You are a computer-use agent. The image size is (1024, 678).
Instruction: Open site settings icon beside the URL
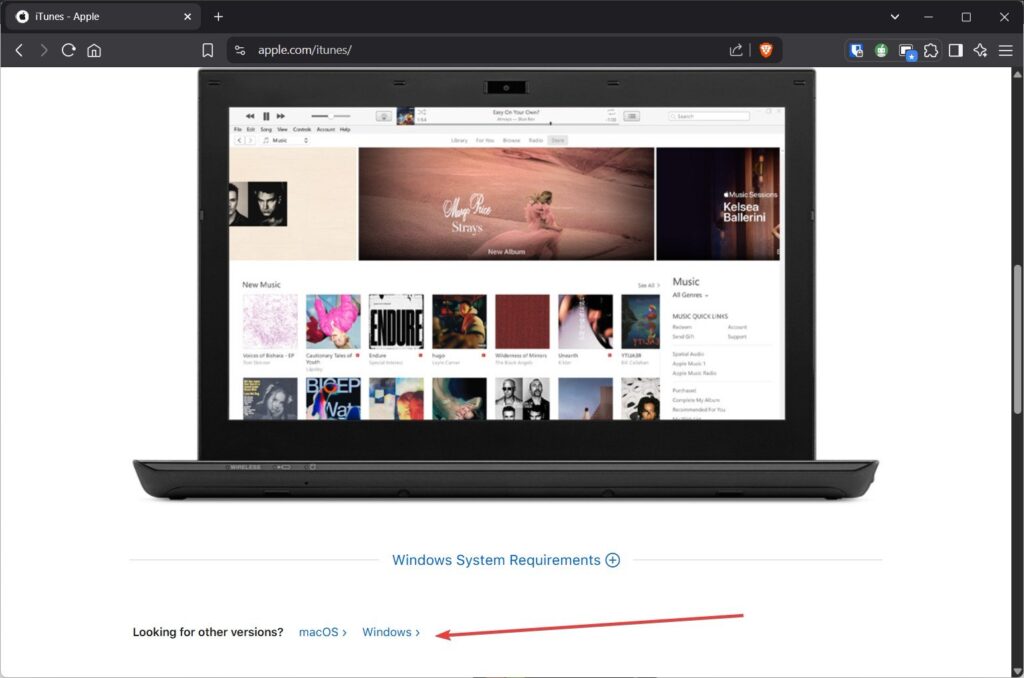(x=240, y=50)
